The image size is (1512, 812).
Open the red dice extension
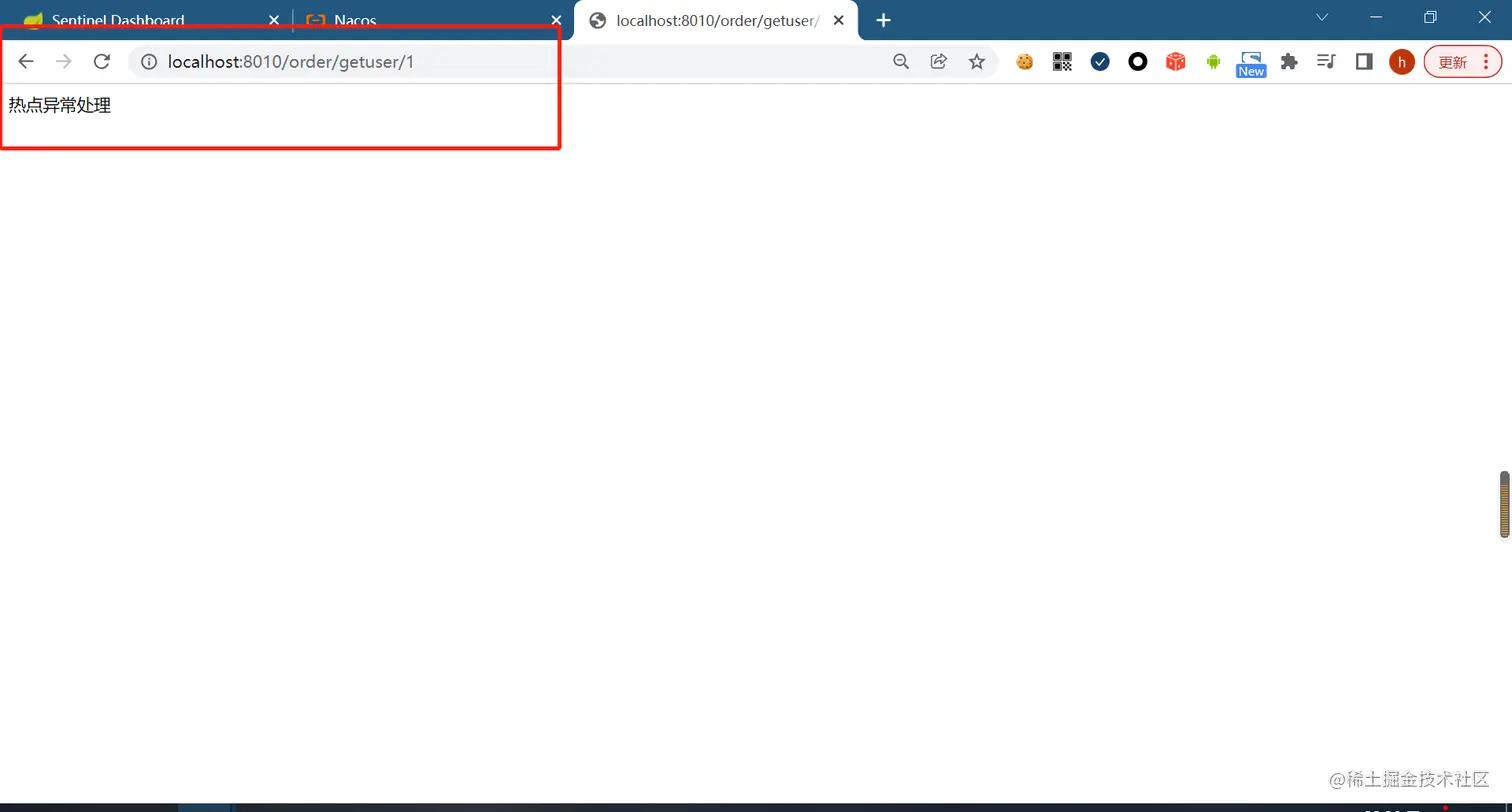tap(1176, 62)
